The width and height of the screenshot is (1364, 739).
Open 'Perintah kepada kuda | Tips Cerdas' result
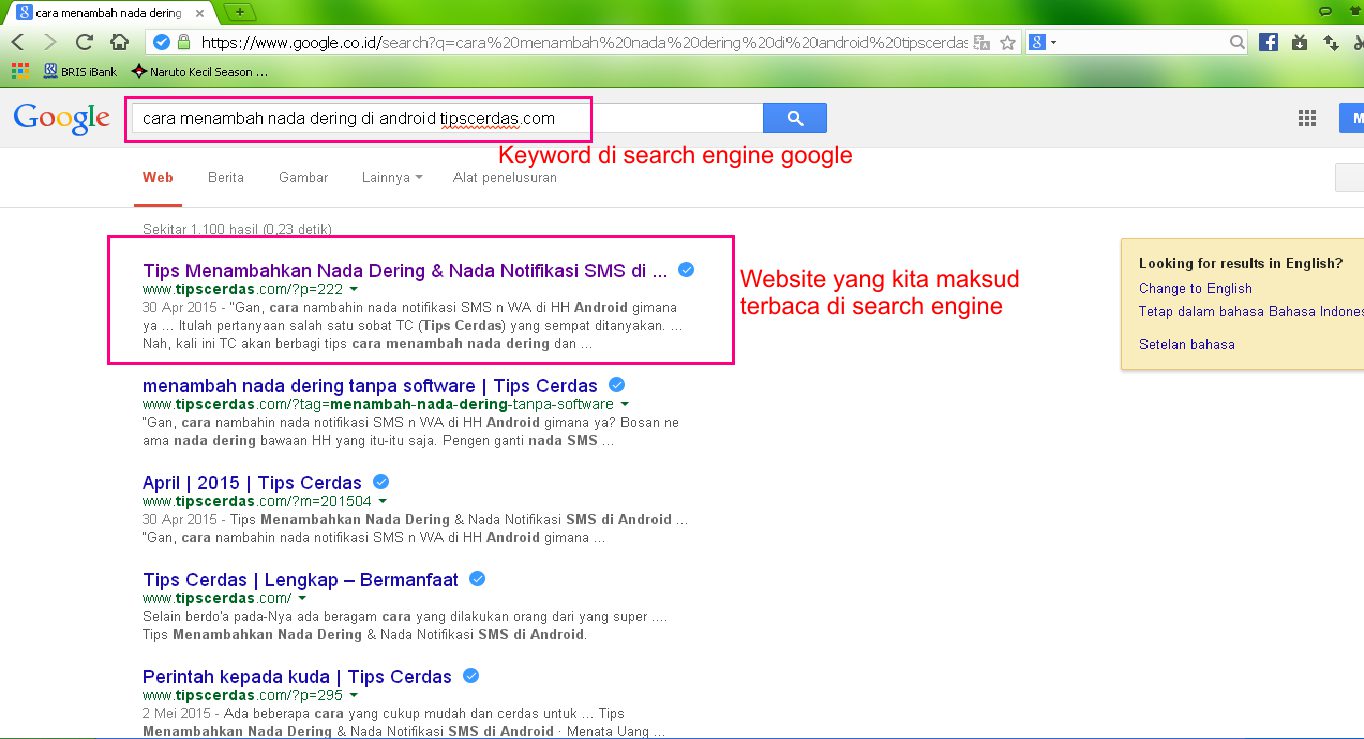[297, 676]
